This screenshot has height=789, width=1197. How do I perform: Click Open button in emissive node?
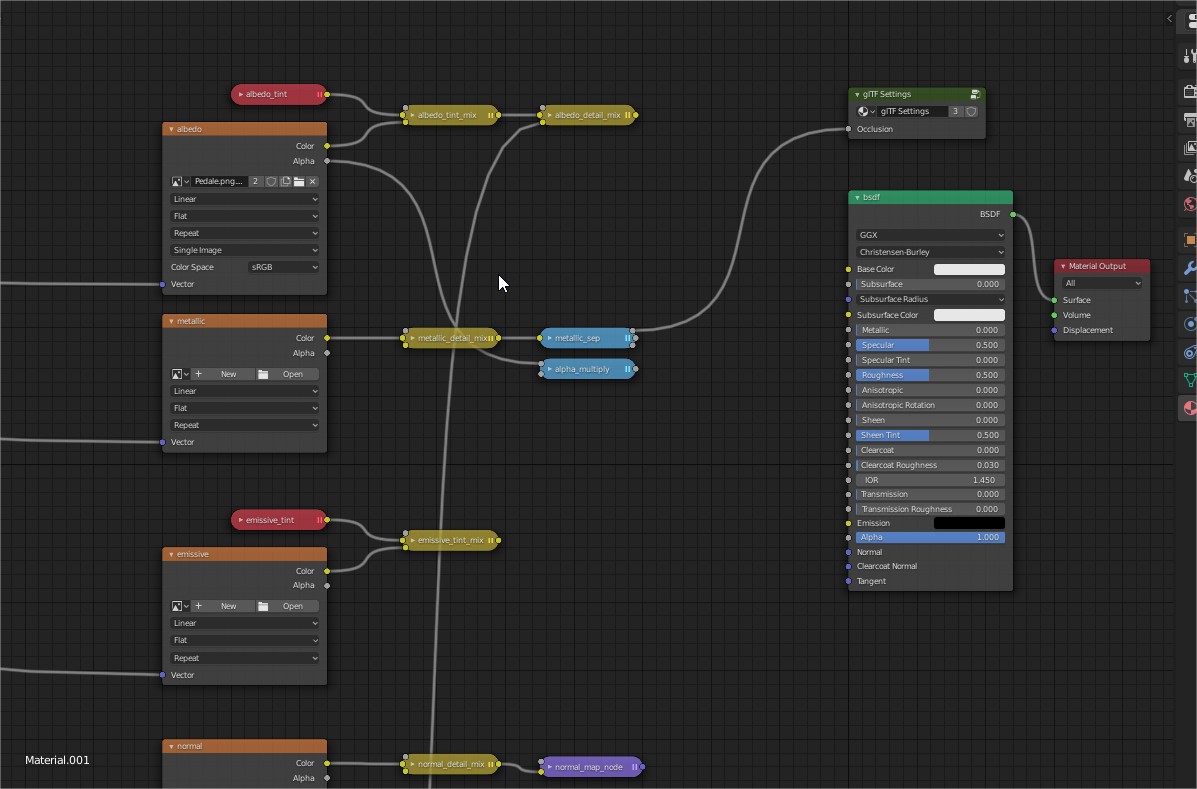tap(285, 606)
